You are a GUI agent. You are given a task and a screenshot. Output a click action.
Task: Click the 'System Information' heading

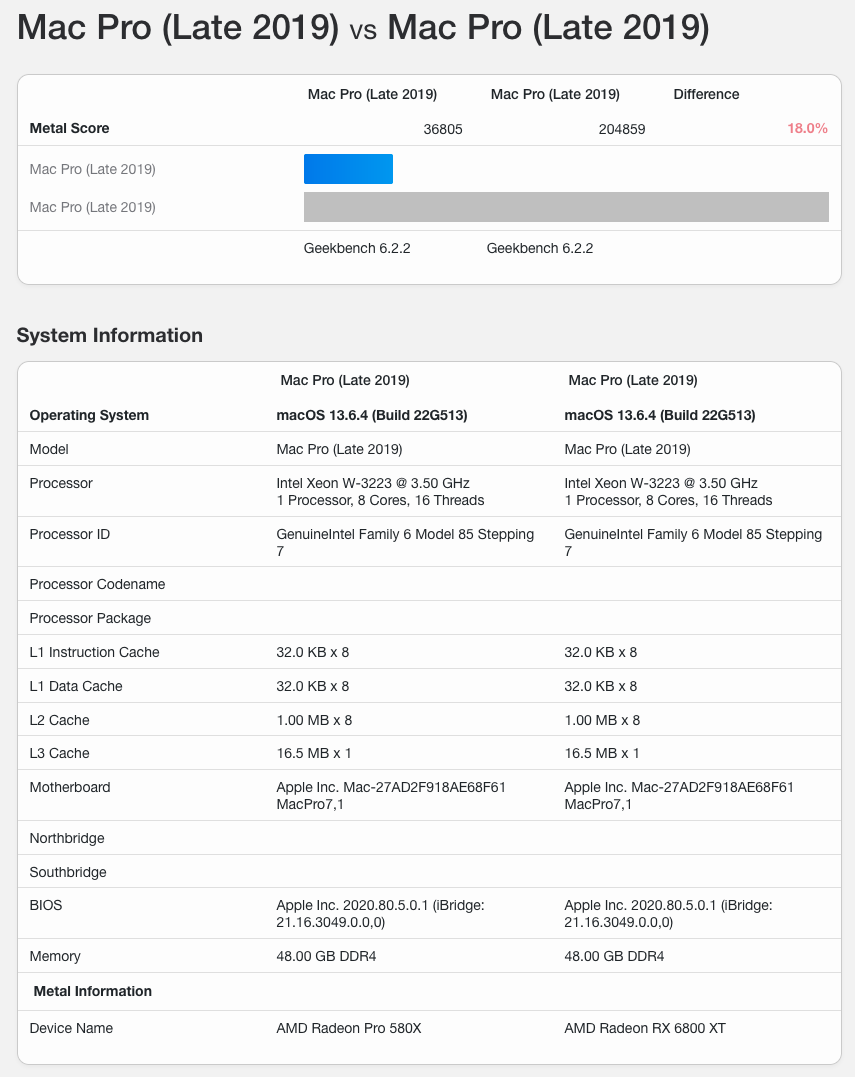pyautogui.click(x=110, y=335)
